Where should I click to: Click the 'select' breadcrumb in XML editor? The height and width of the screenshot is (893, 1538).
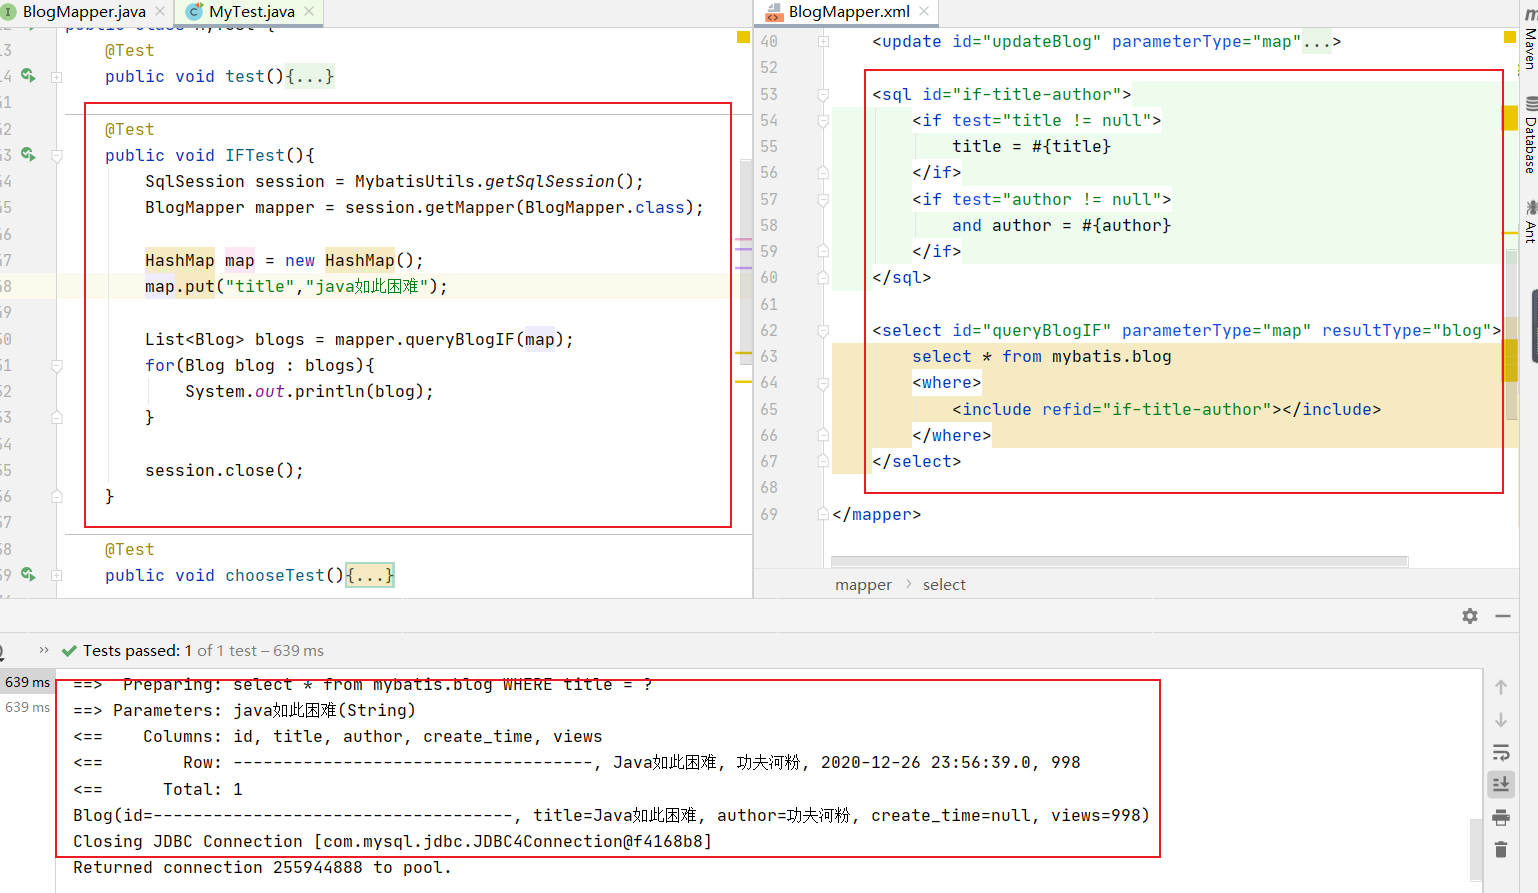pyautogui.click(x=944, y=585)
